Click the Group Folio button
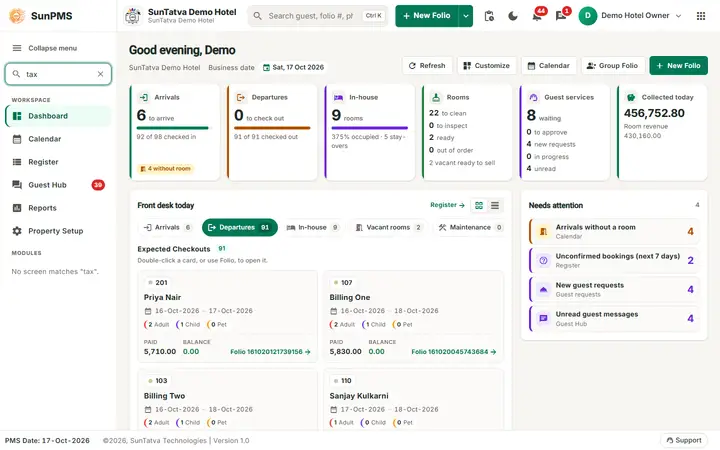Viewport: 720px width, 450px height. coord(613,66)
